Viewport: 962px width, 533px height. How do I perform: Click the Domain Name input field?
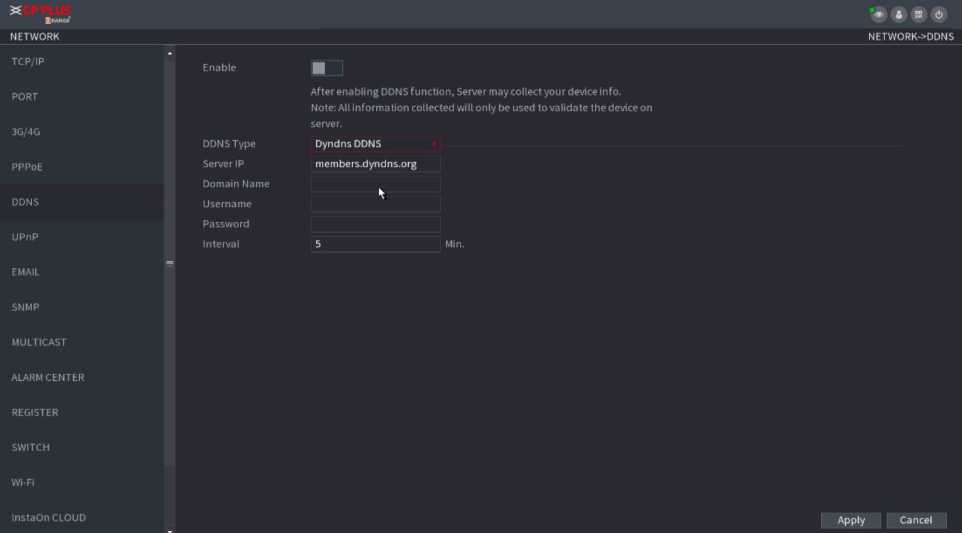(375, 184)
